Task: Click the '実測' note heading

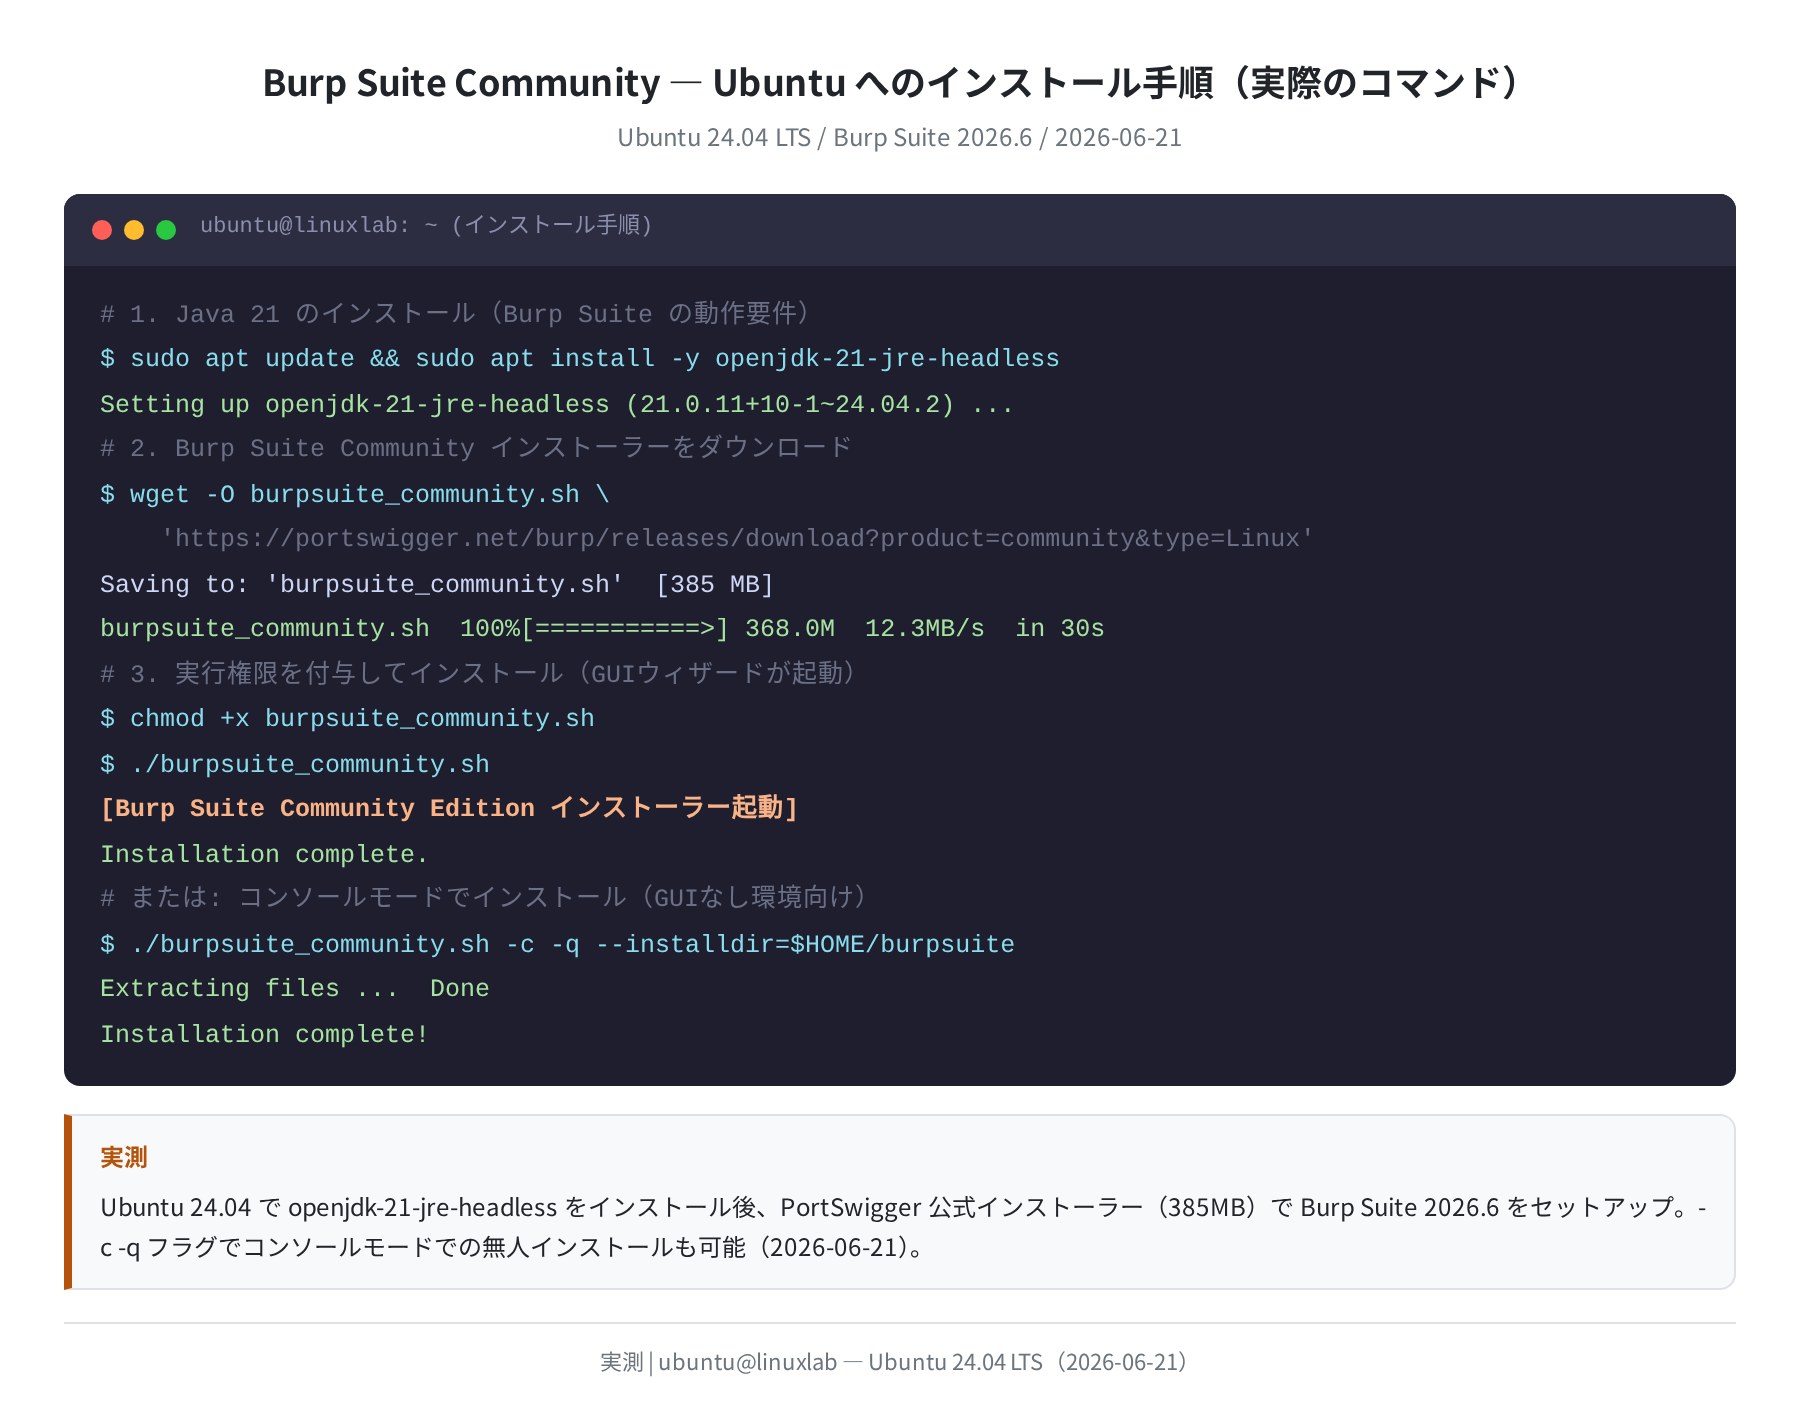Action: (124, 1157)
